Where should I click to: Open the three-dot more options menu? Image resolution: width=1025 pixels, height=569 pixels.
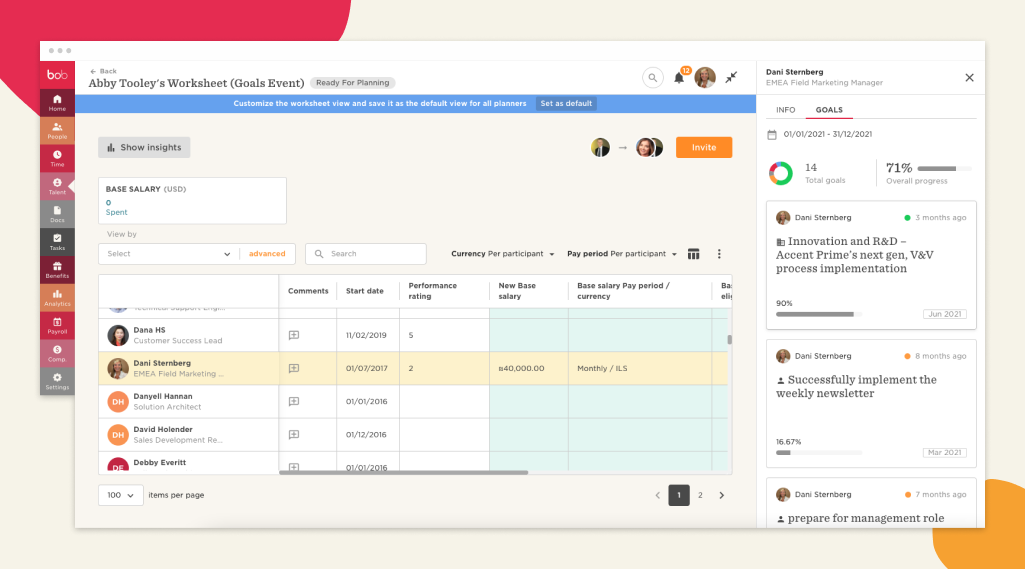pos(719,254)
